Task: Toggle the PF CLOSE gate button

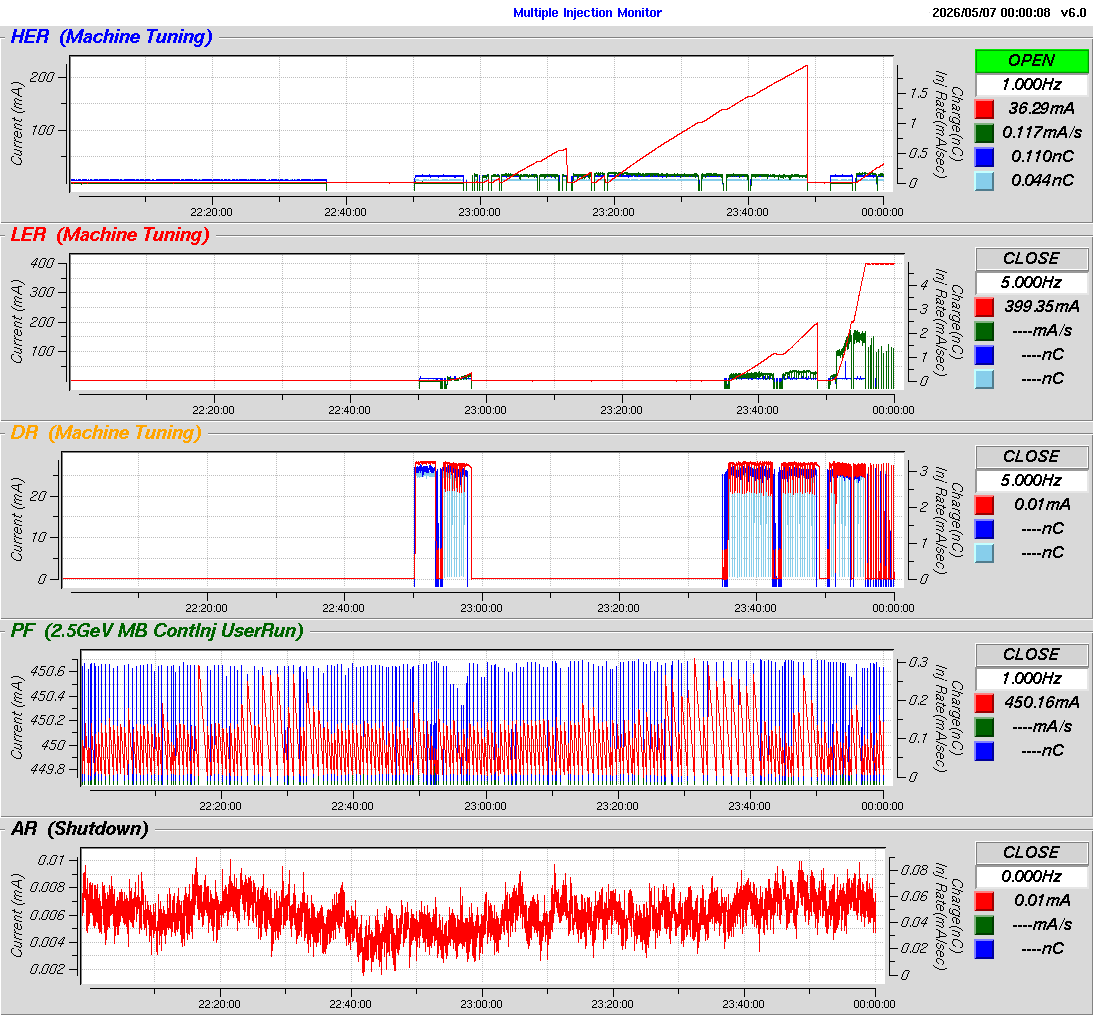Action: pos(1031,655)
